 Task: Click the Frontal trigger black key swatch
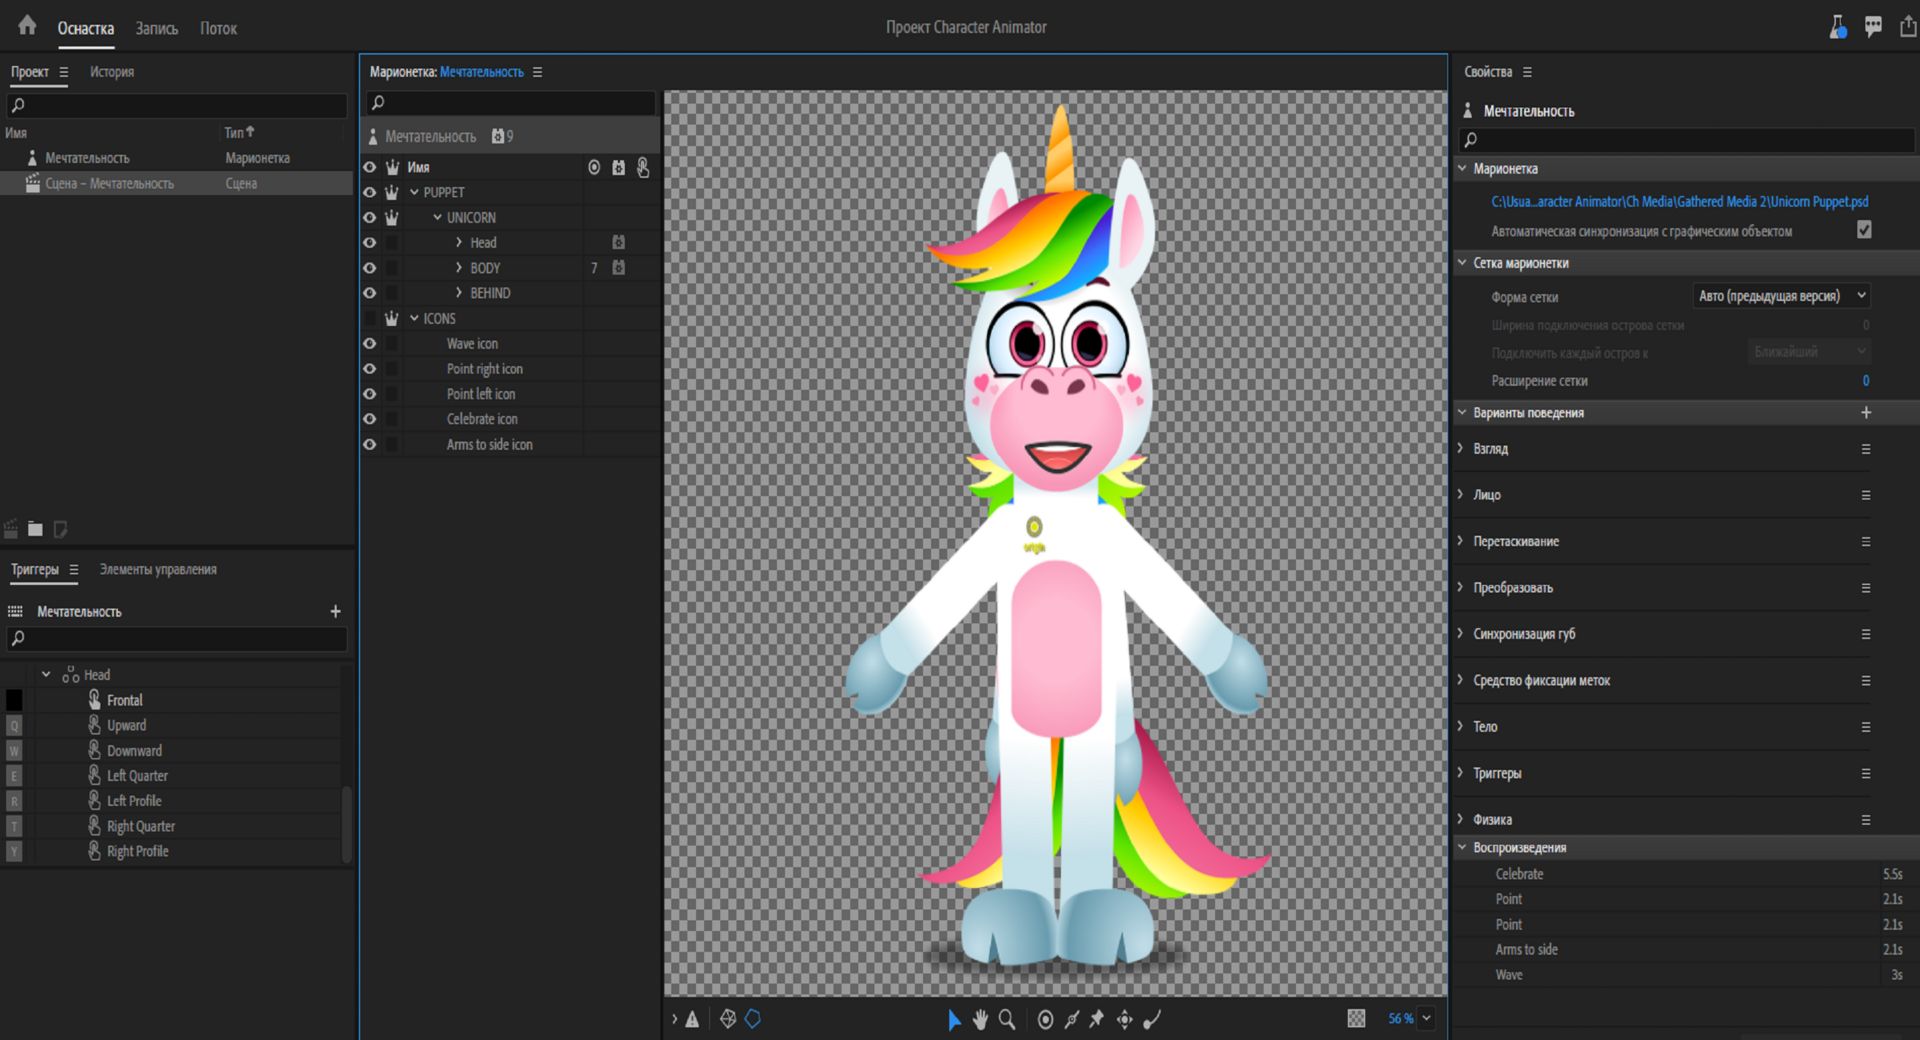point(14,700)
